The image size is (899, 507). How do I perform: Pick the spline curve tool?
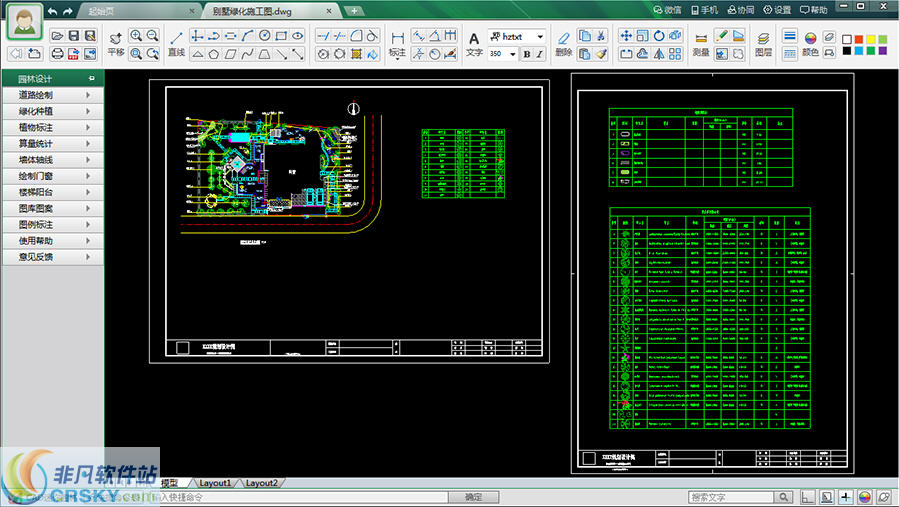[x=247, y=54]
